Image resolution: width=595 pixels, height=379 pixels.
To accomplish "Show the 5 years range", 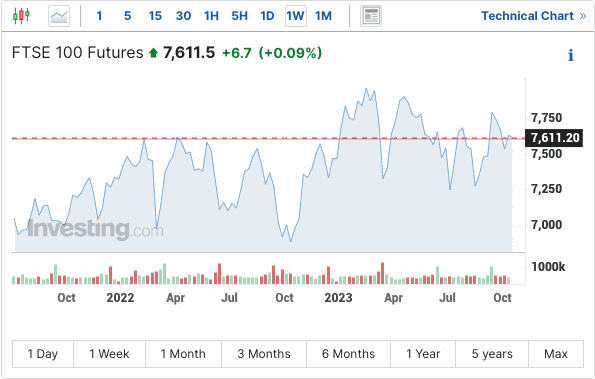I will [492, 354].
